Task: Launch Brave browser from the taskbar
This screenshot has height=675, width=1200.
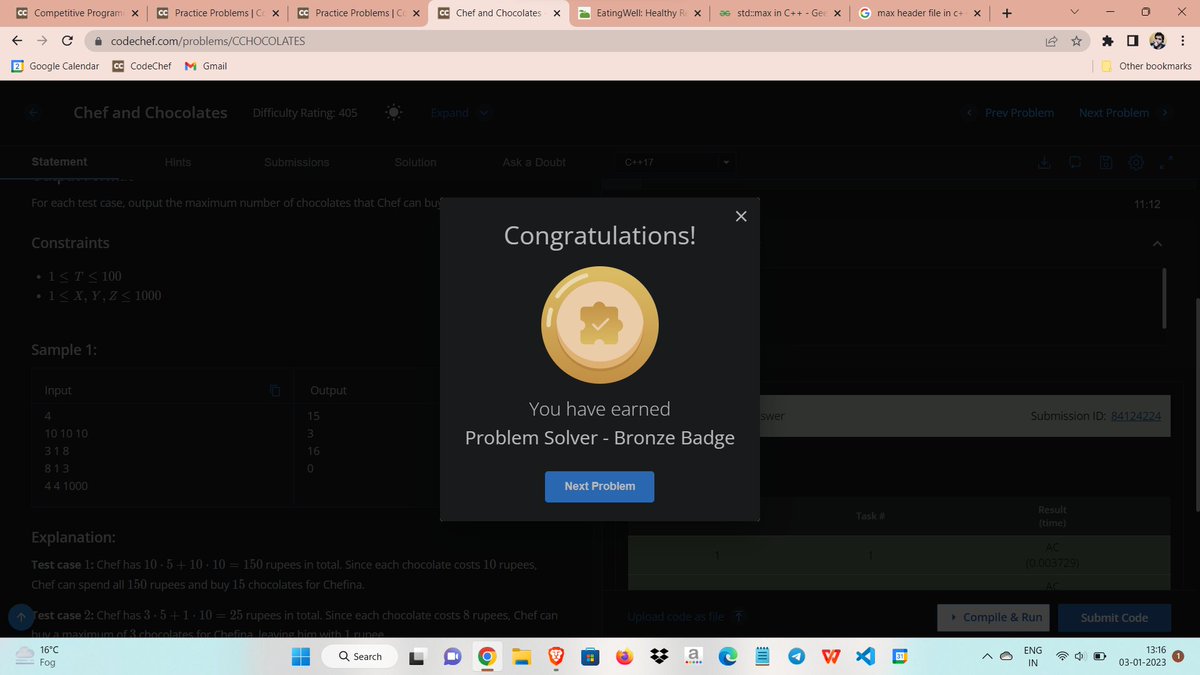Action: coord(555,656)
